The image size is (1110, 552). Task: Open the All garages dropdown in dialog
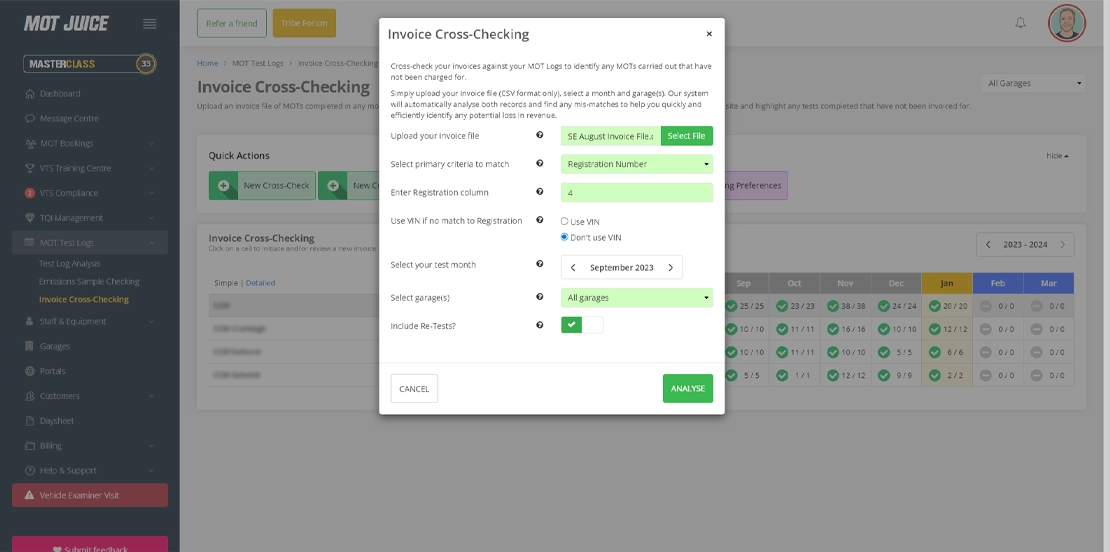point(636,297)
